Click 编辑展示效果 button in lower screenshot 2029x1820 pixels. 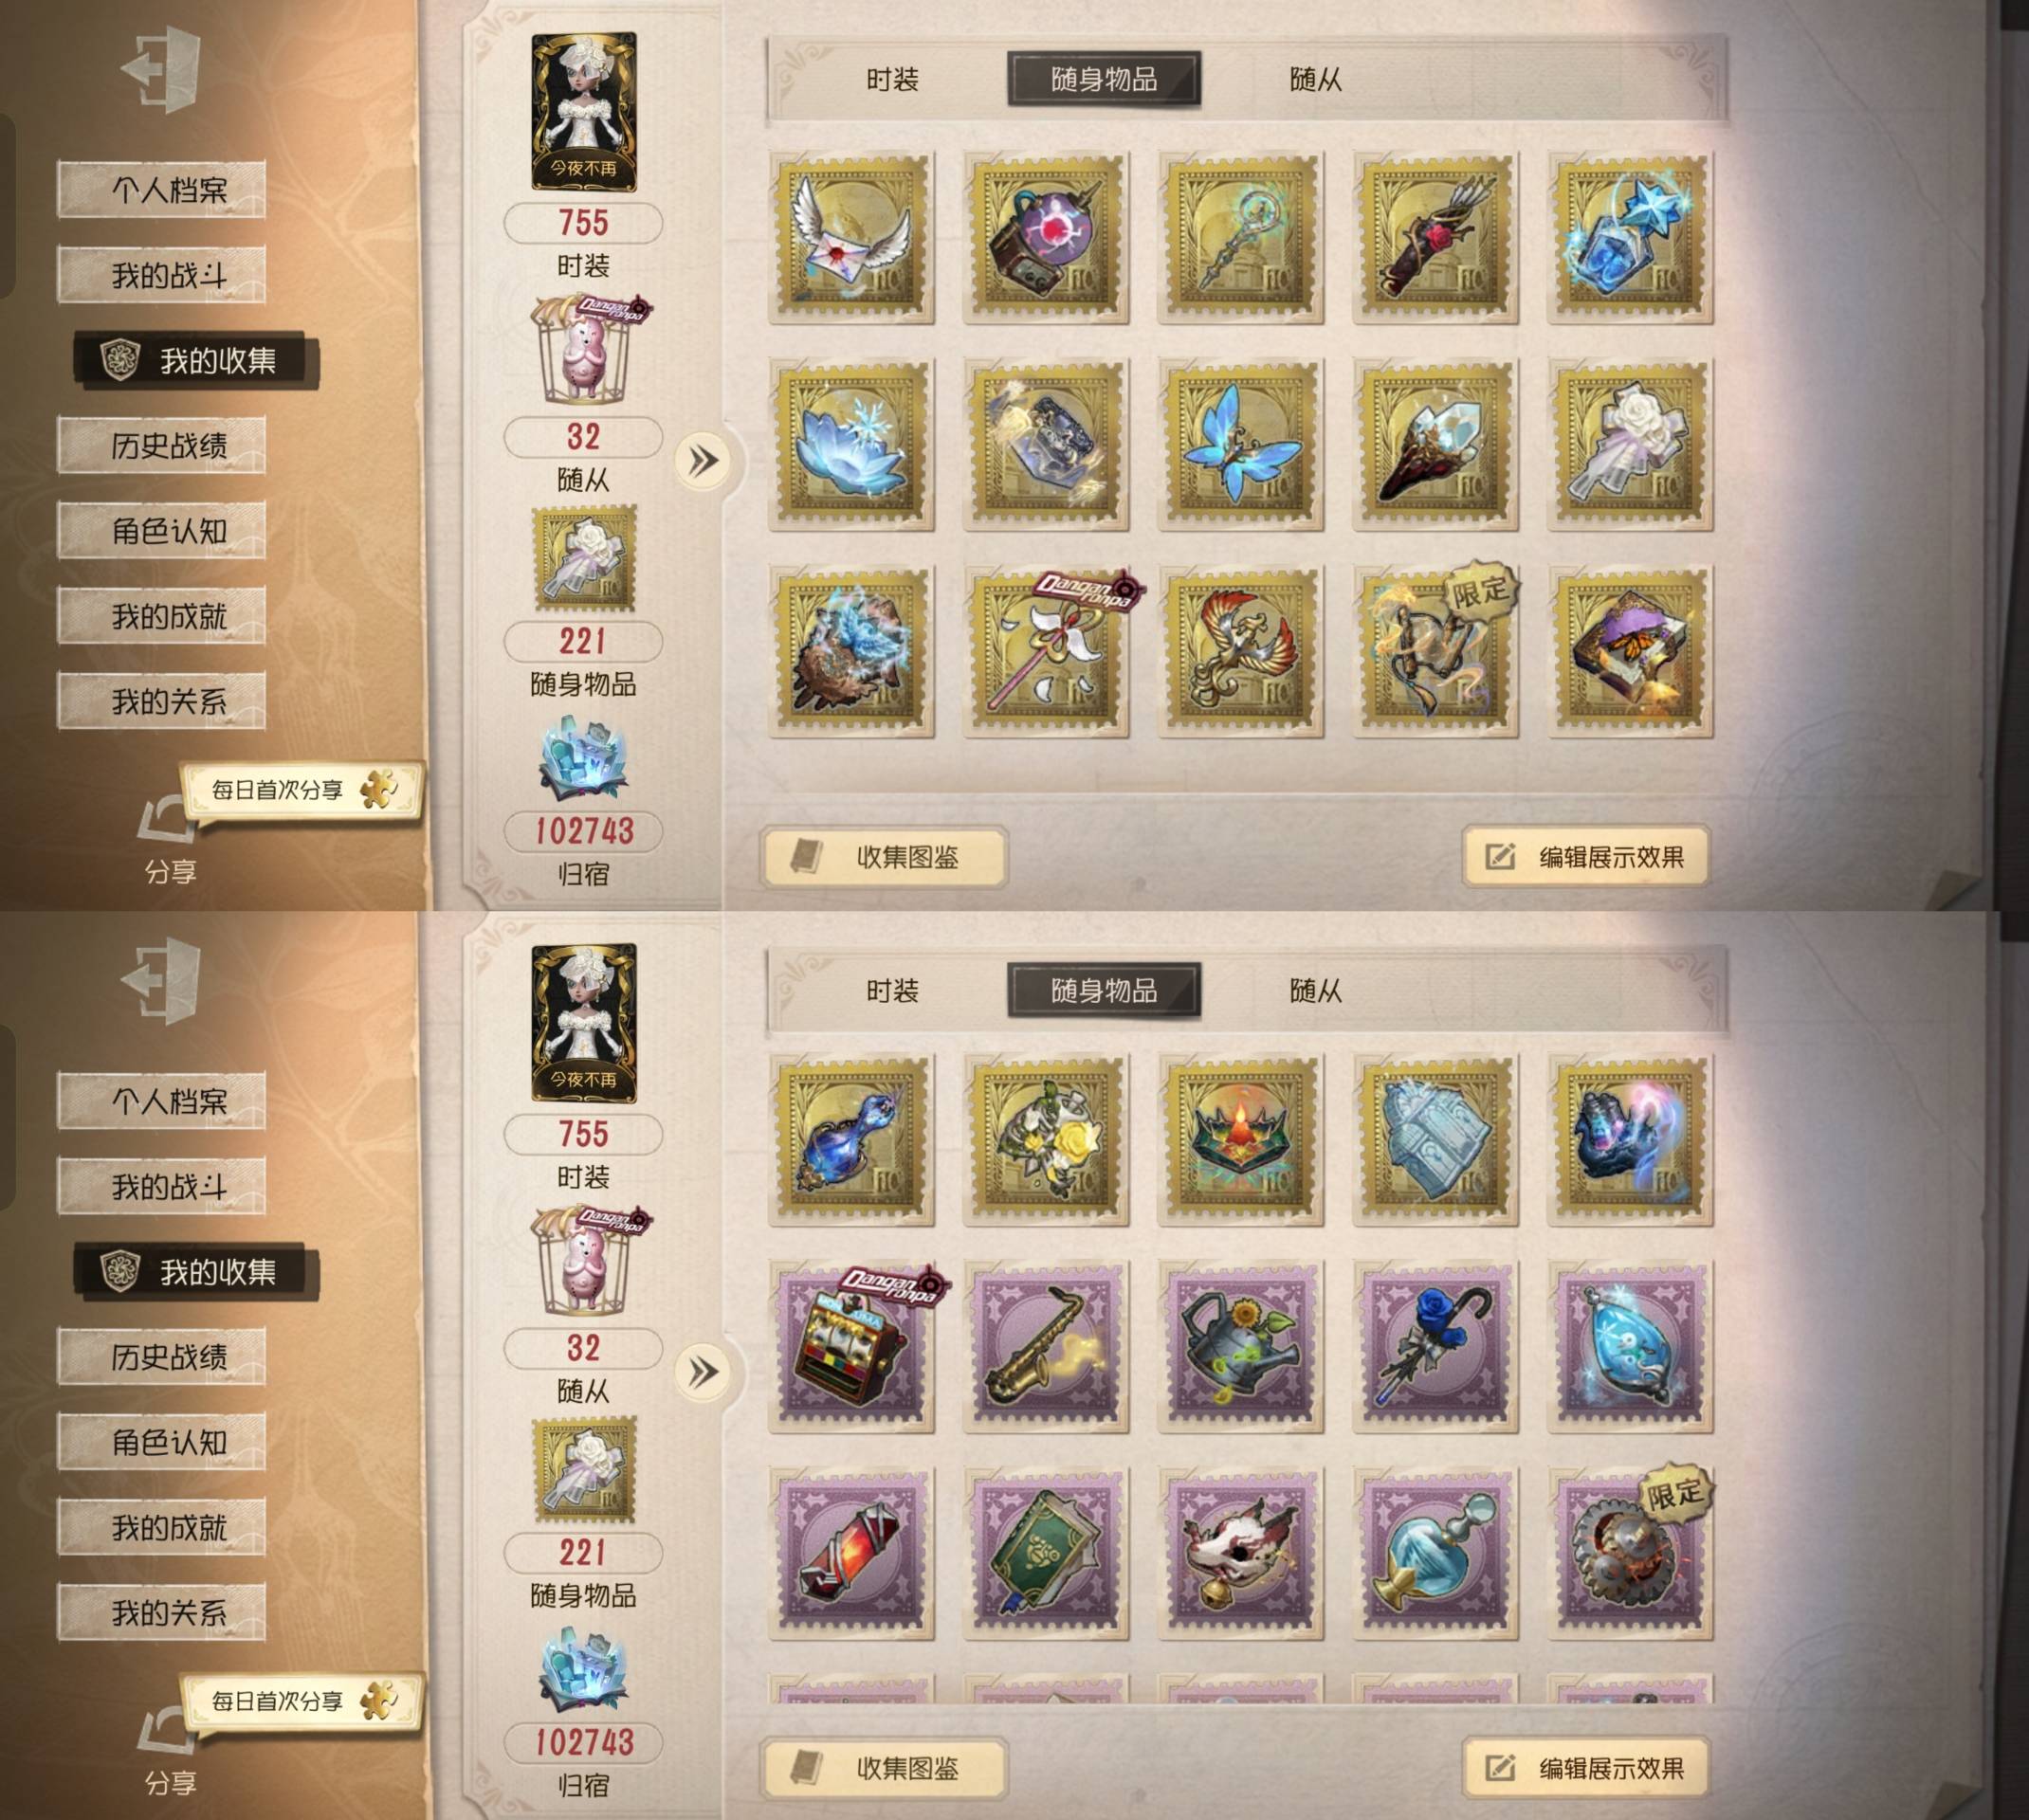1586,1768
